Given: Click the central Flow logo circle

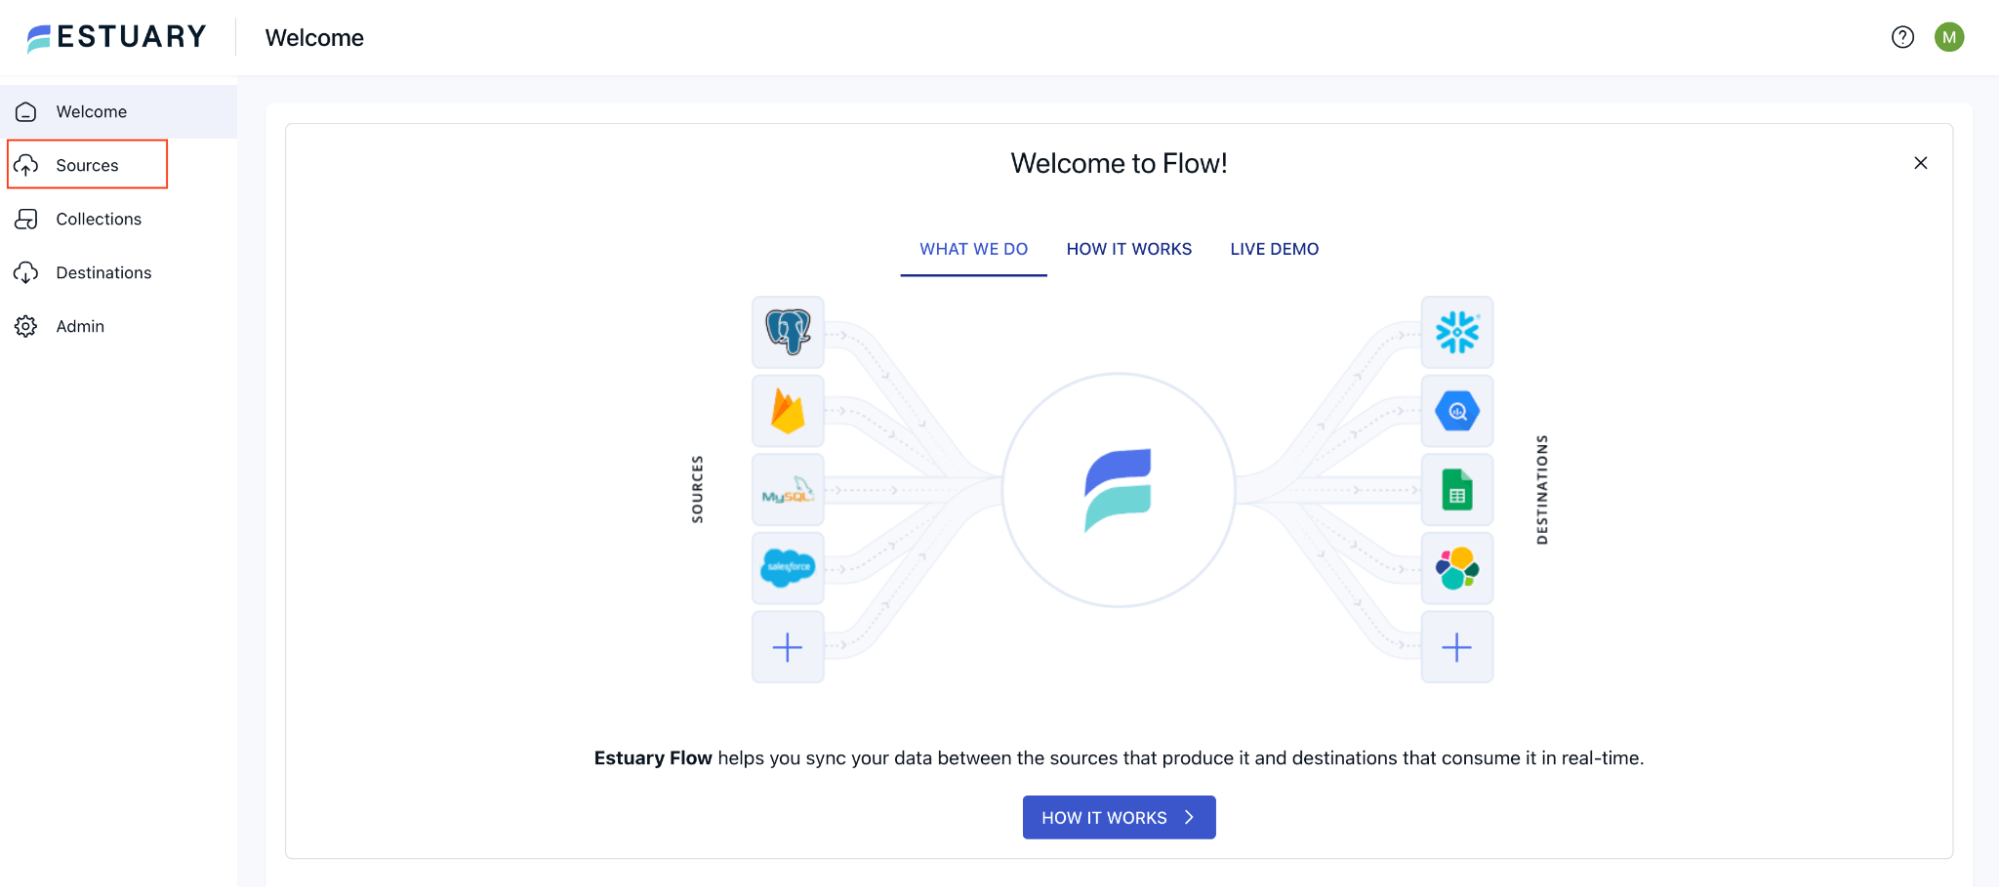Looking at the screenshot, I should click(1118, 490).
